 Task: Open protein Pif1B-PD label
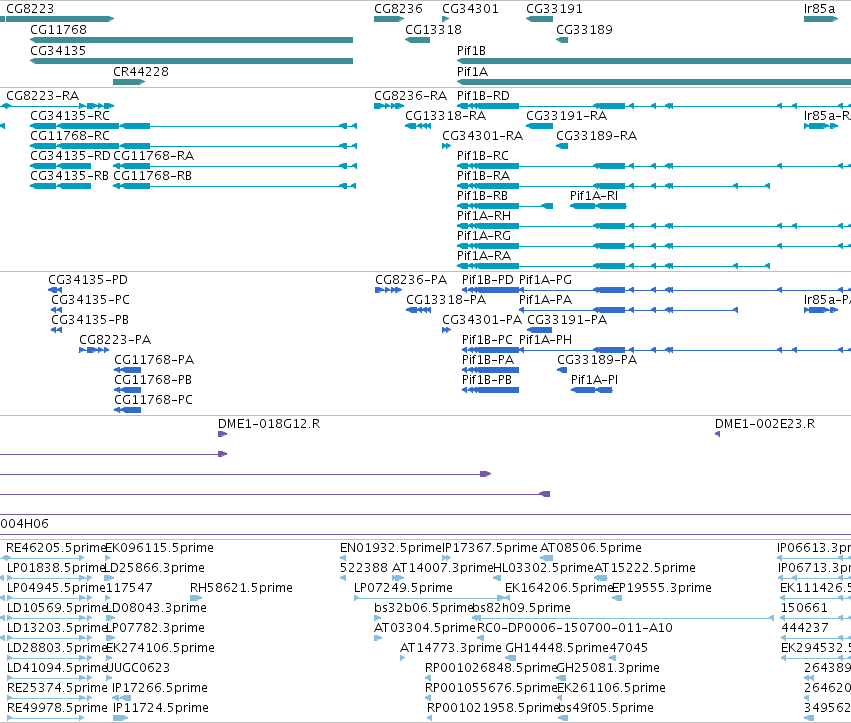pyautogui.click(x=487, y=280)
